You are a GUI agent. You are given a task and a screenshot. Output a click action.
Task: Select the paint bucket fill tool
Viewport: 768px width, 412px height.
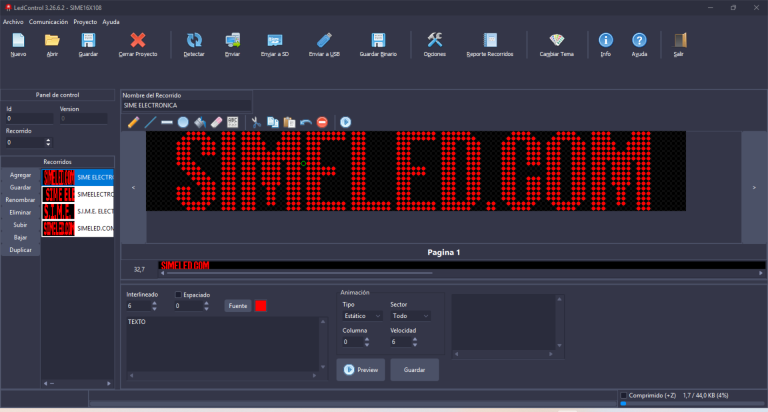200,122
